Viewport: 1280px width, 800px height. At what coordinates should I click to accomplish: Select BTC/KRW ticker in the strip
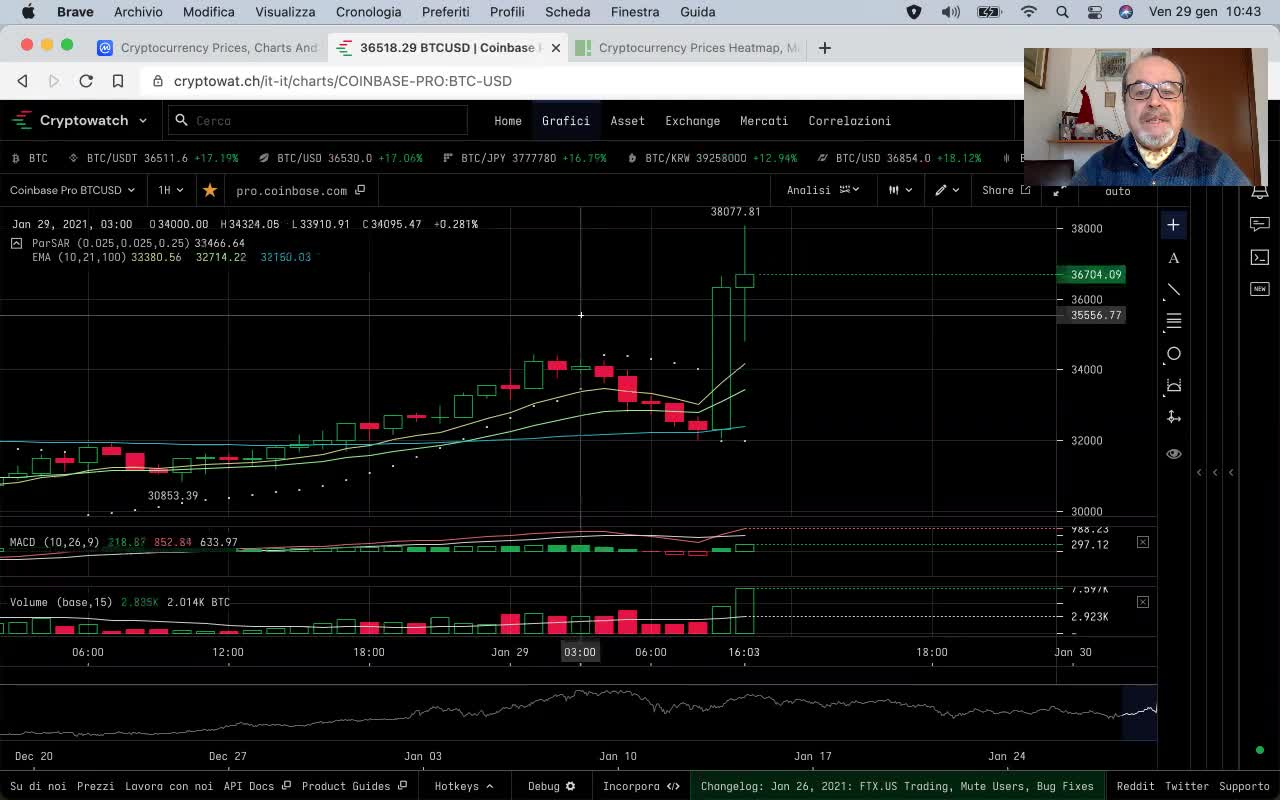(712, 158)
